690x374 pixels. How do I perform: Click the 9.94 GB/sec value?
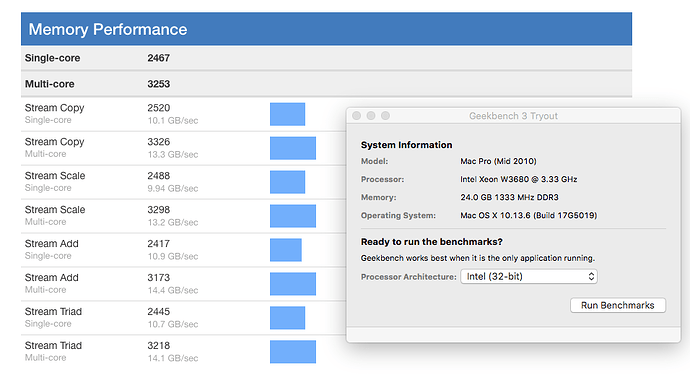click(172, 188)
